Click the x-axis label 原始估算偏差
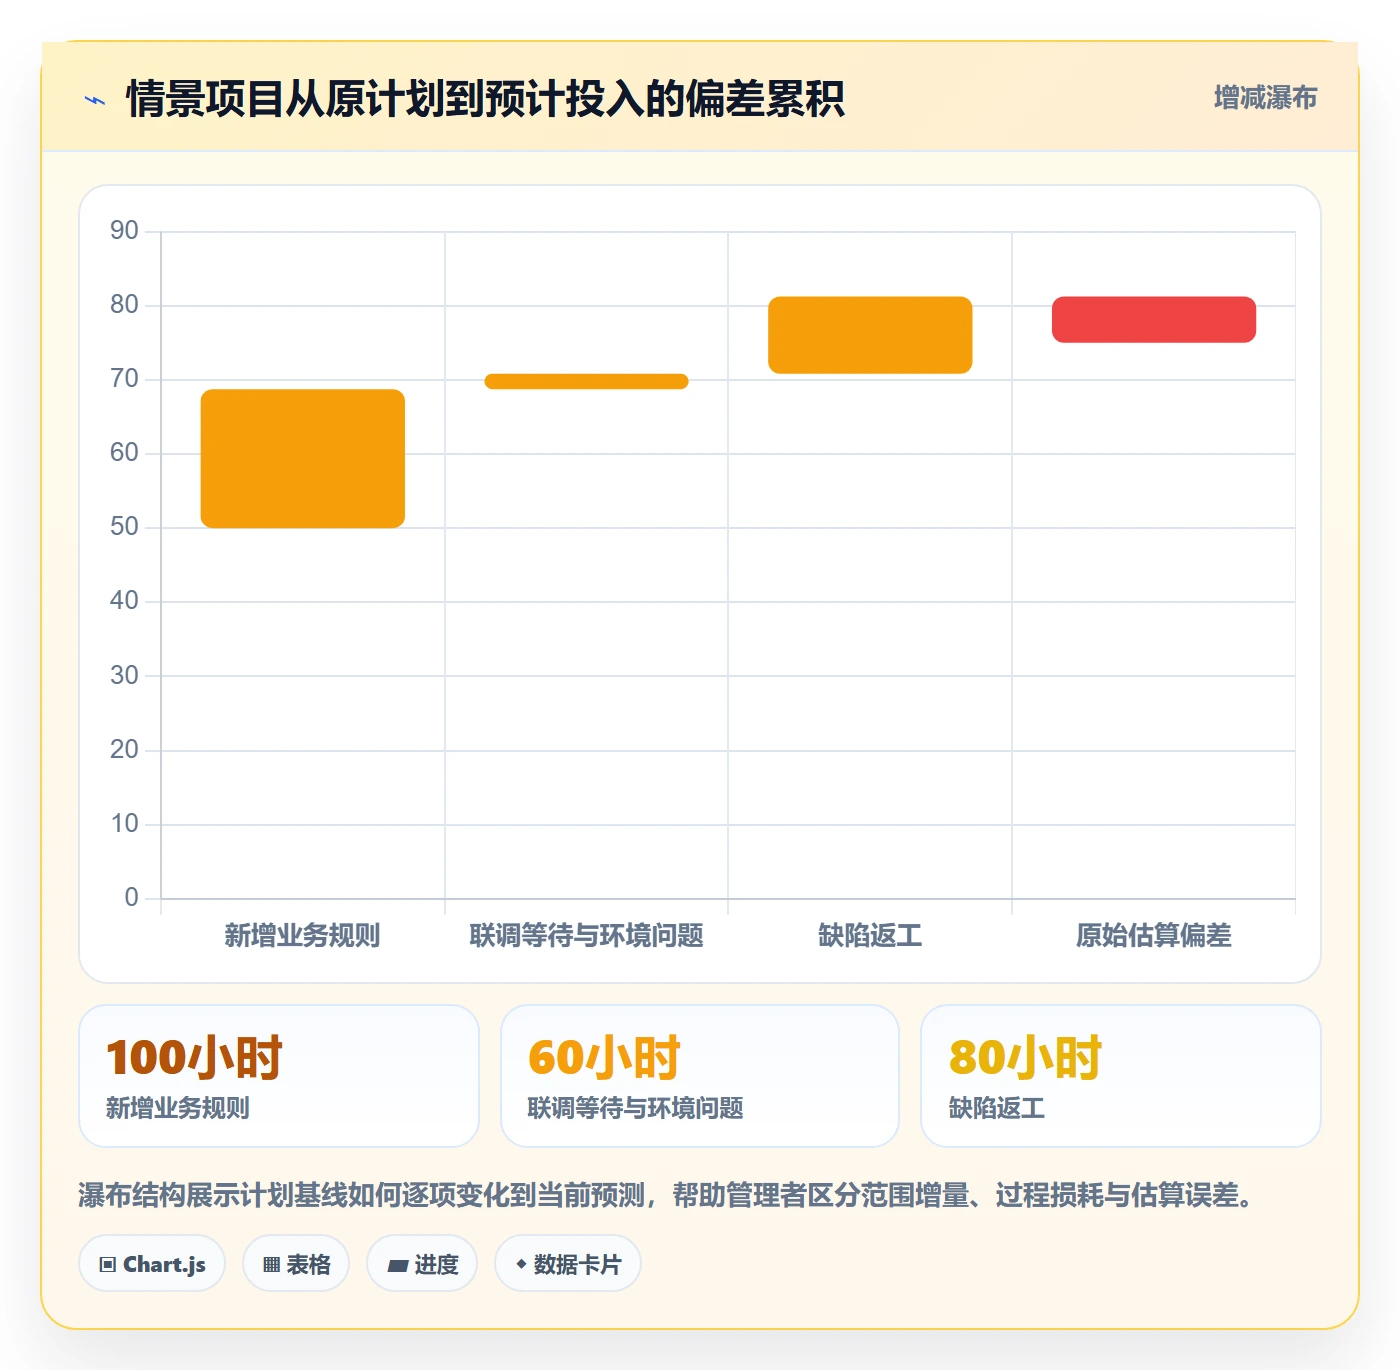The image size is (1400, 1370). click(1154, 936)
